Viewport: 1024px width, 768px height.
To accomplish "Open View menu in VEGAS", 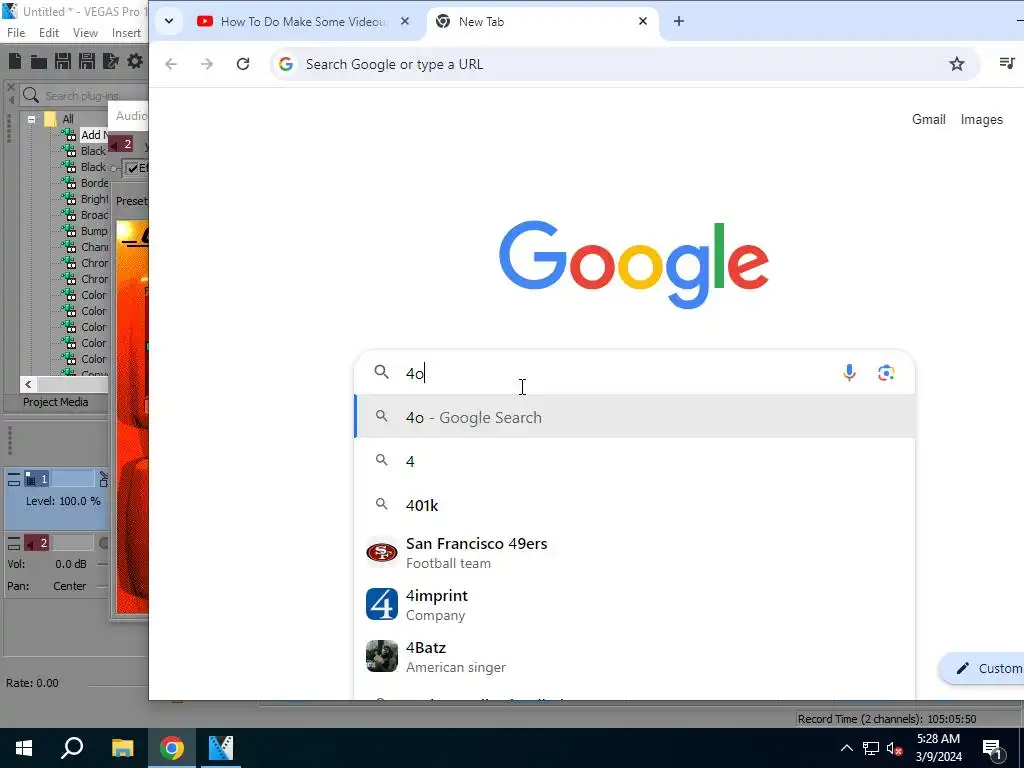I will pyautogui.click(x=85, y=33).
